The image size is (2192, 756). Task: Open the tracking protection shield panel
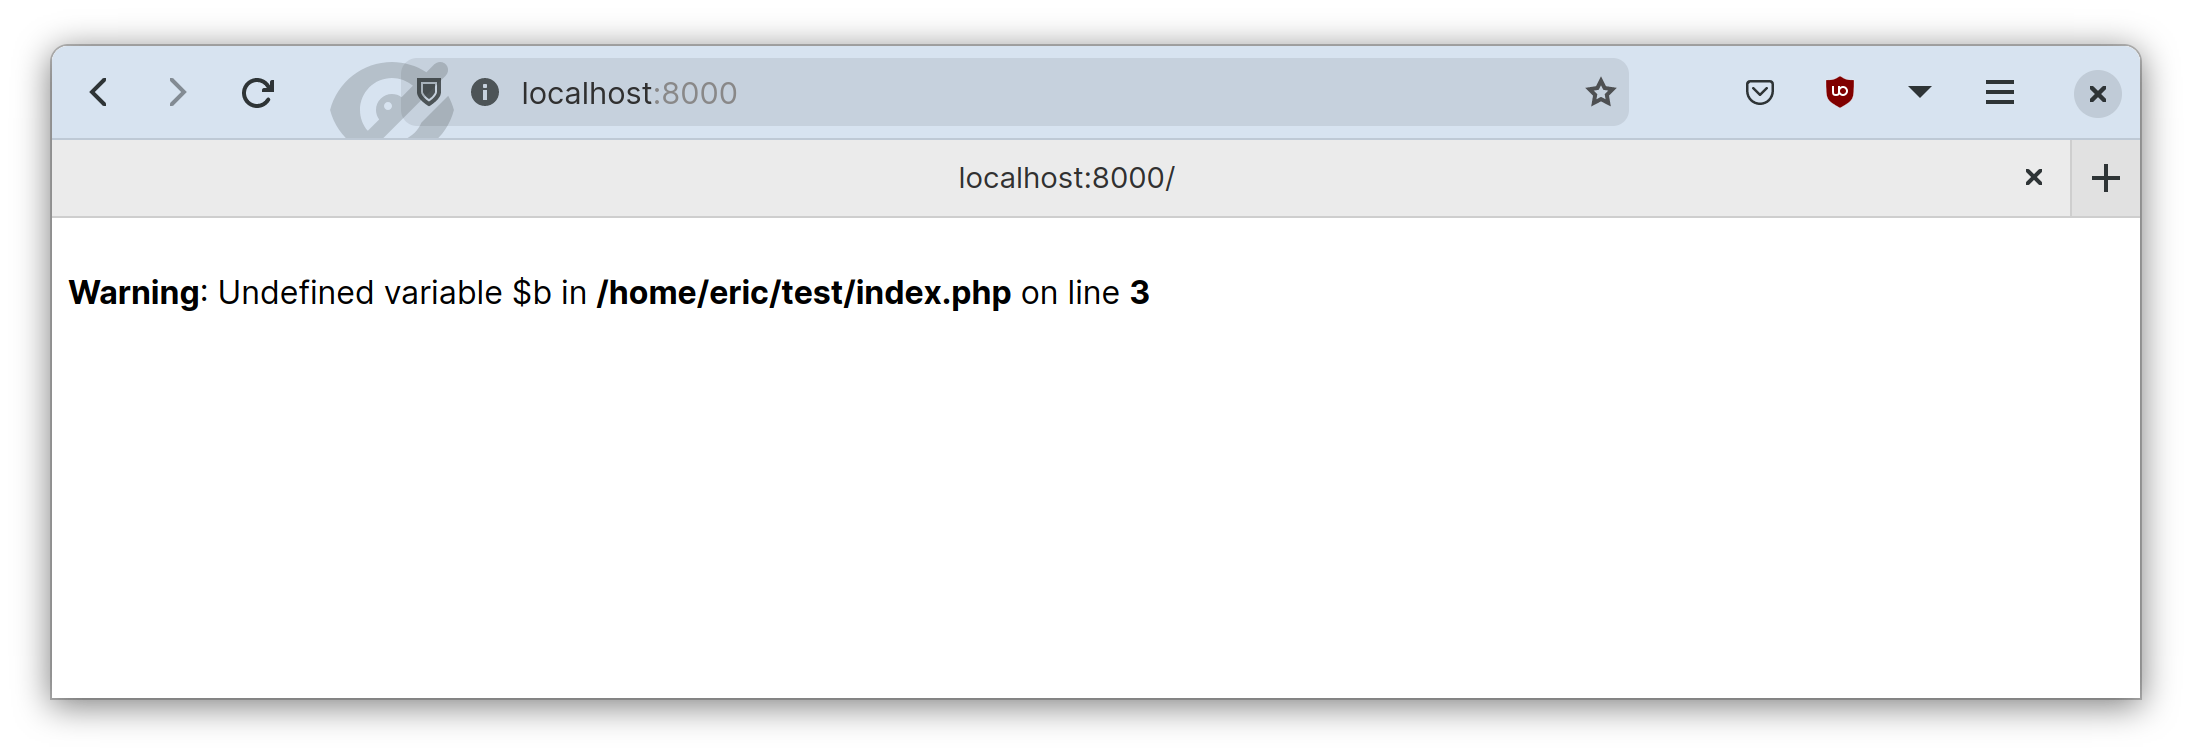430,92
